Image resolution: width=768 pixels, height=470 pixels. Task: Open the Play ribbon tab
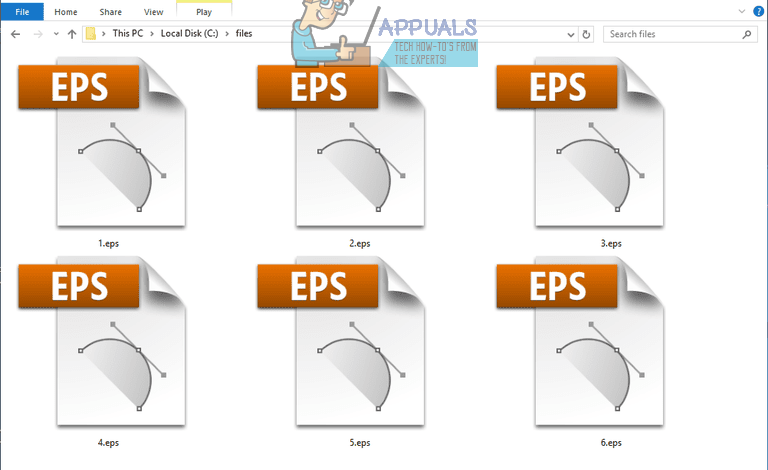[x=204, y=12]
